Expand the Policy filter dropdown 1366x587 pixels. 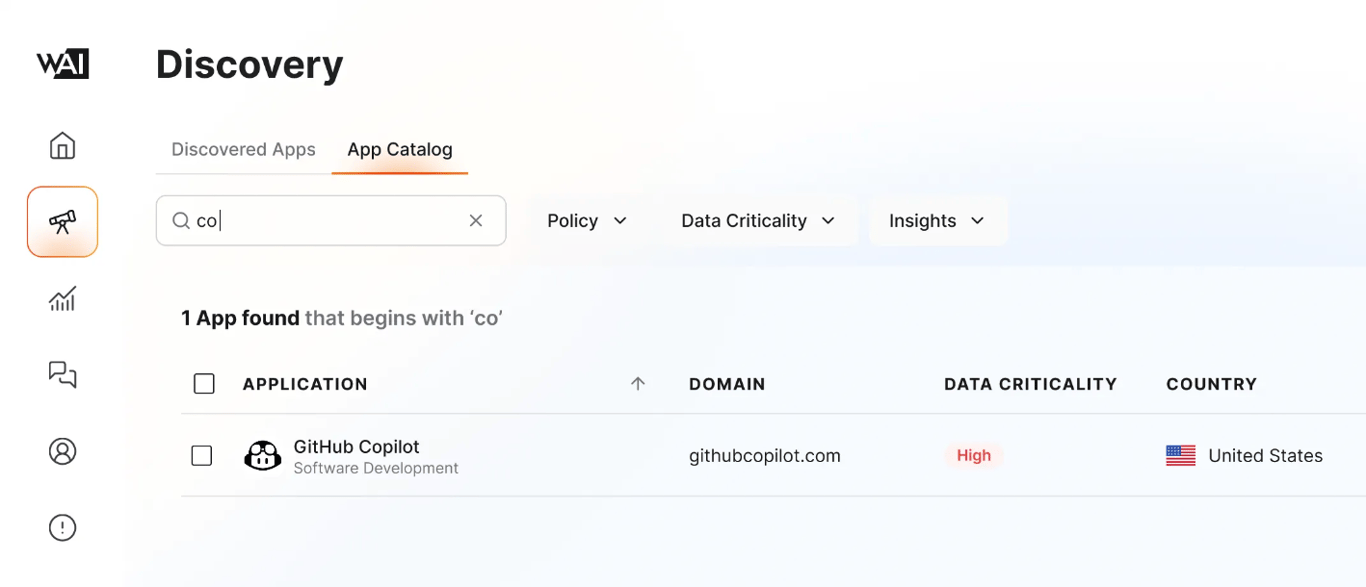[587, 221]
